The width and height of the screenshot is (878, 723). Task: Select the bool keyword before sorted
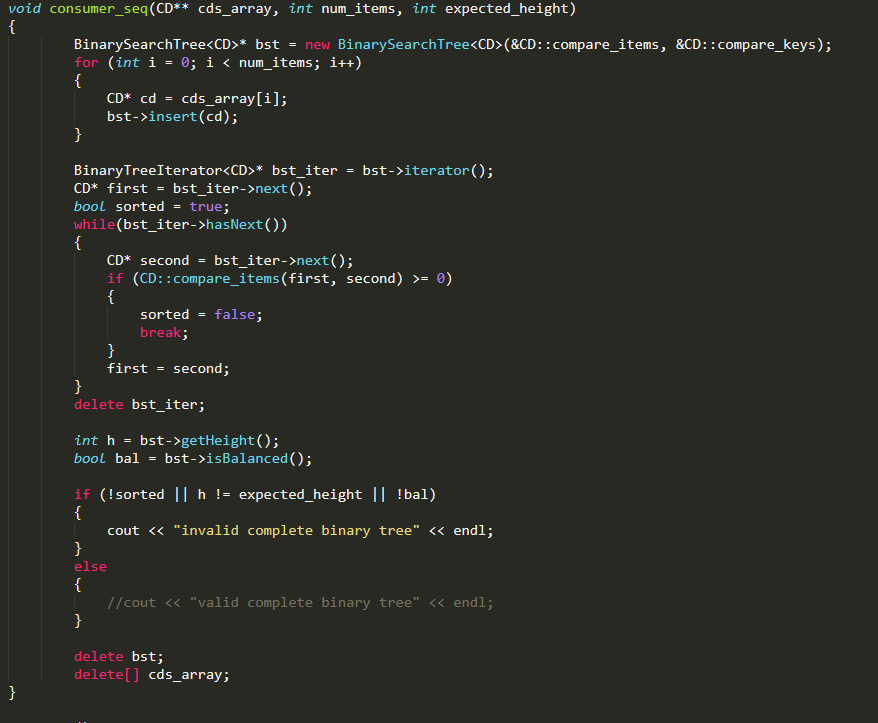point(89,206)
